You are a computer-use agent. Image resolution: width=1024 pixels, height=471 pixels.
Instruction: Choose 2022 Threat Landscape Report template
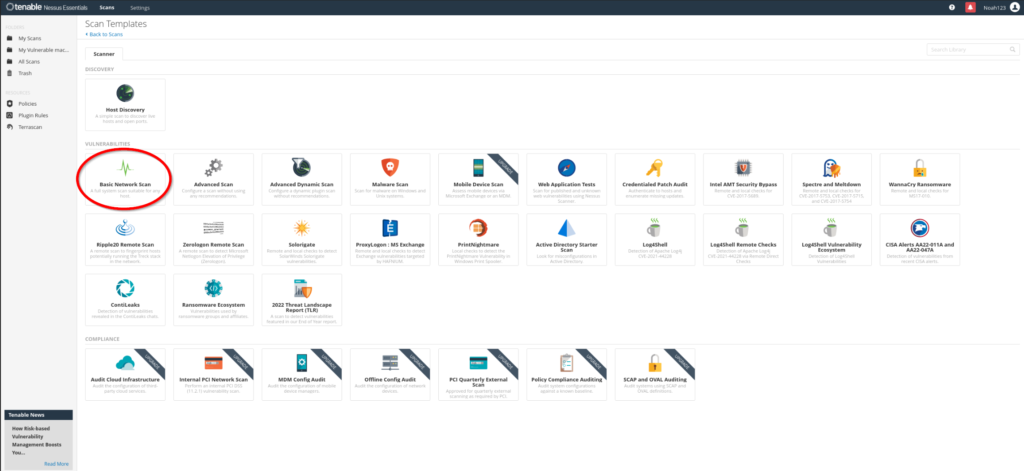coord(302,300)
